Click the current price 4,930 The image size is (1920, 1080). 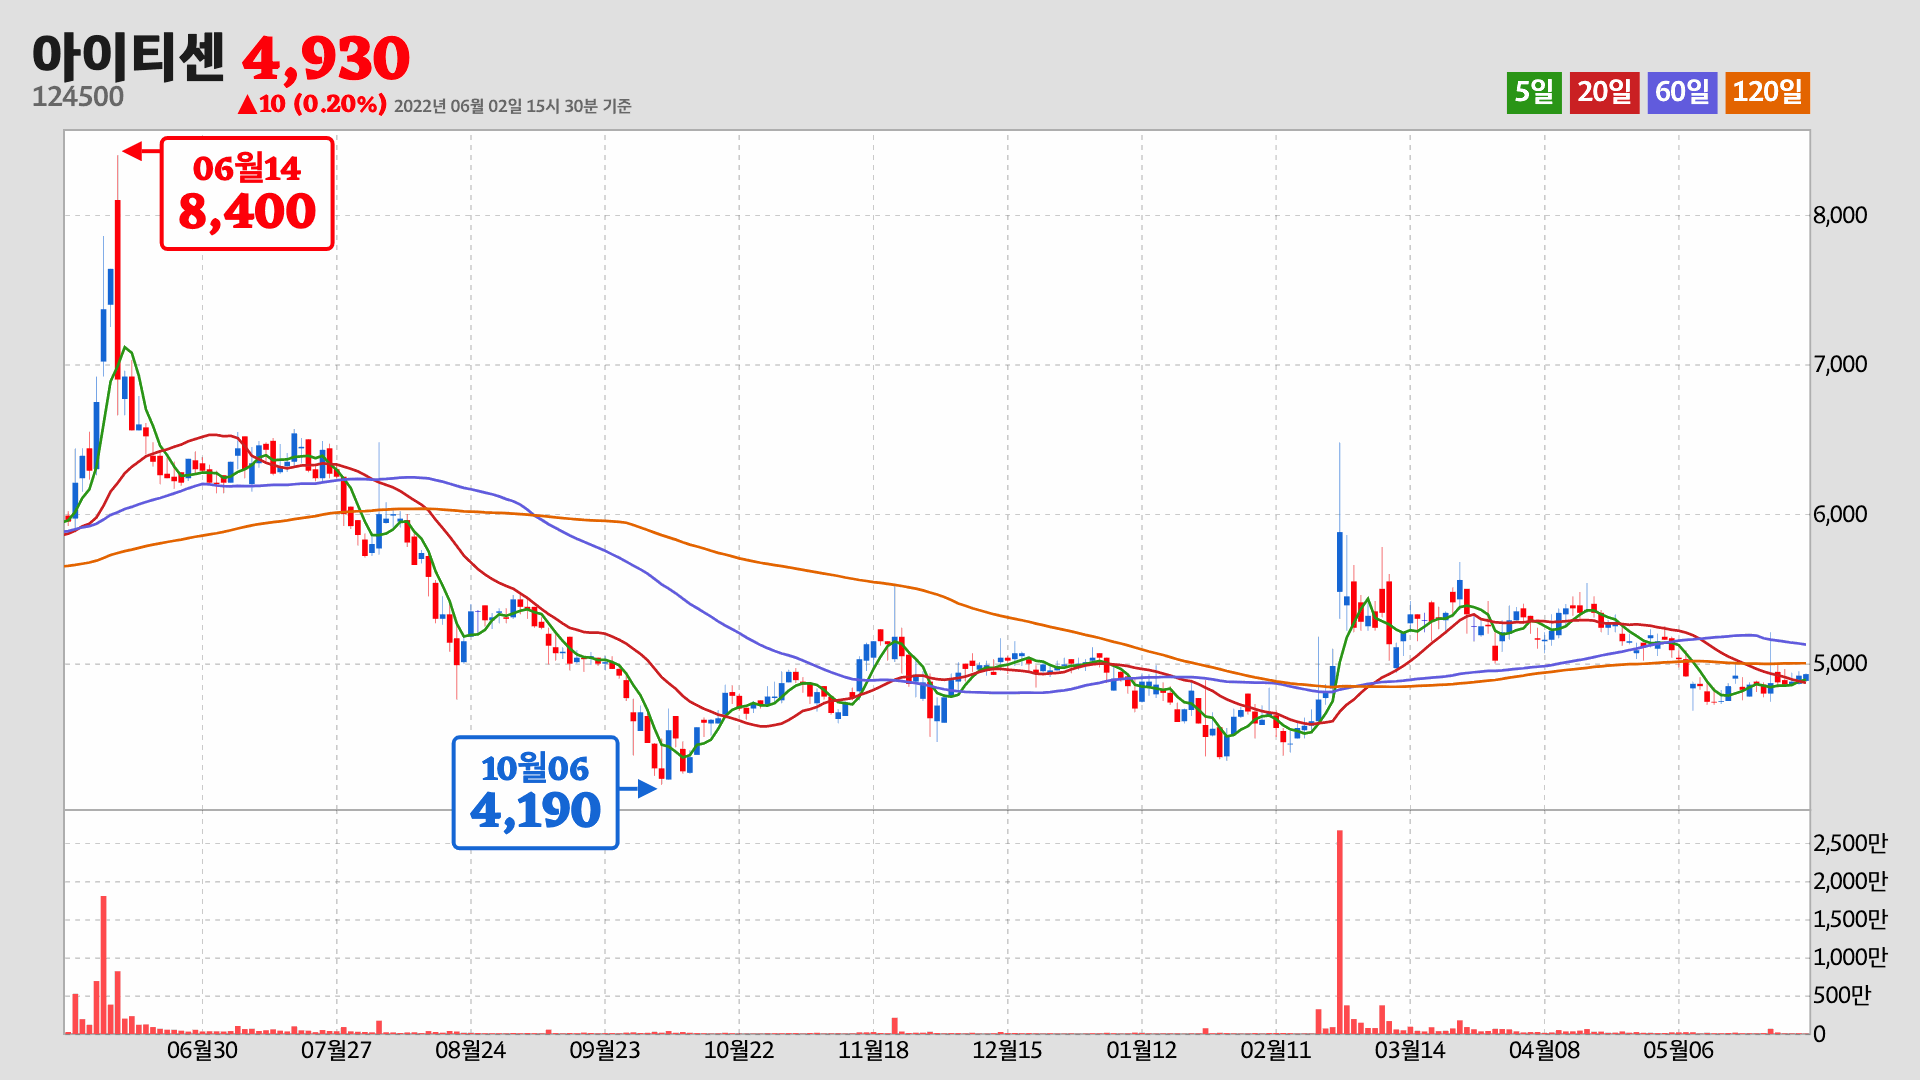coord(326,59)
